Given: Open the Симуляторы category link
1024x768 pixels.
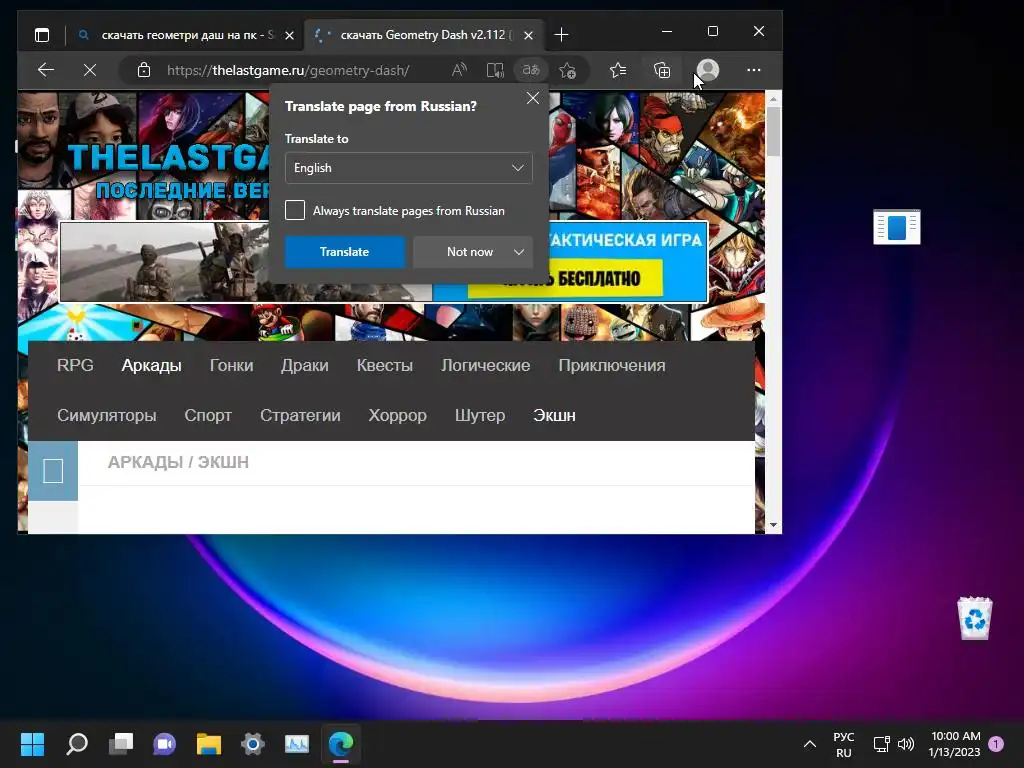Looking at the screenshot, I should (106, 415).
